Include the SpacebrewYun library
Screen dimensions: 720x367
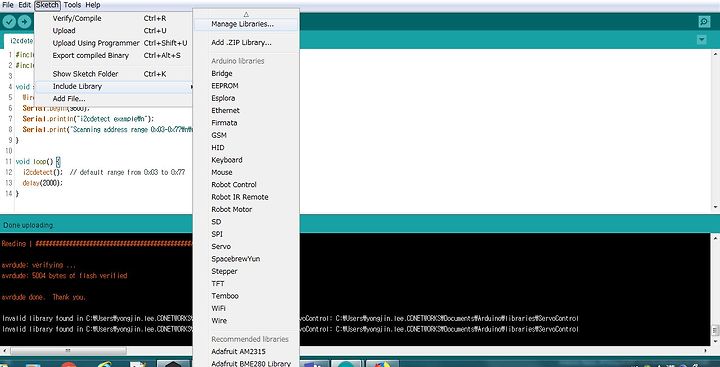click(x=246, y=259)
